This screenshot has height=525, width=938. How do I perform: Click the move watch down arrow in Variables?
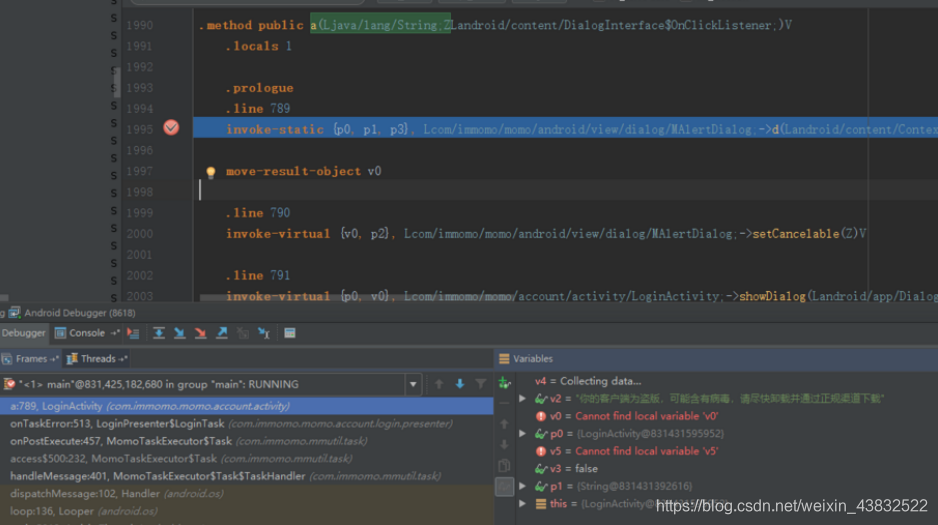coord(504,444)
